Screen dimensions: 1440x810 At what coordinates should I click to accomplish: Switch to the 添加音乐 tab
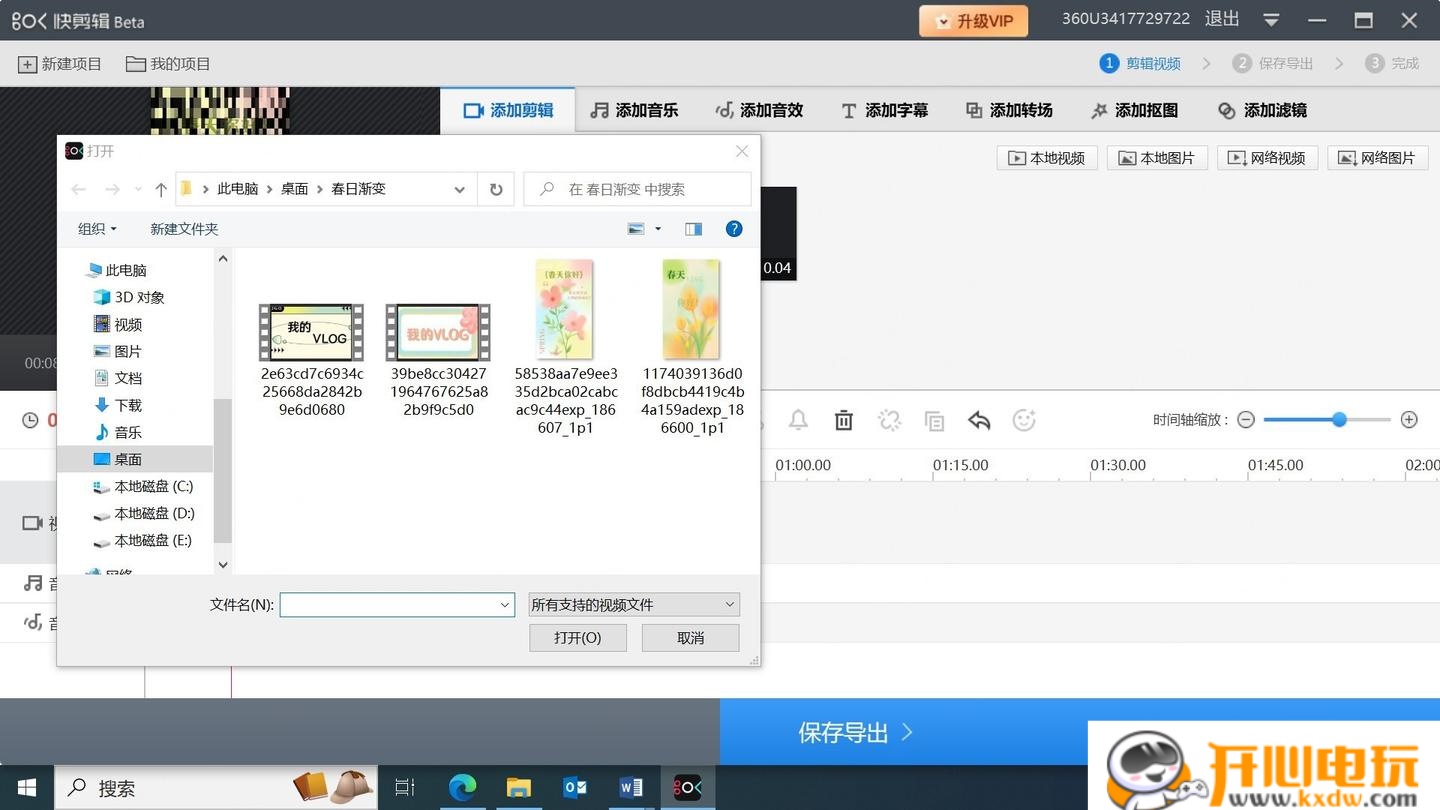click(634, 110)
